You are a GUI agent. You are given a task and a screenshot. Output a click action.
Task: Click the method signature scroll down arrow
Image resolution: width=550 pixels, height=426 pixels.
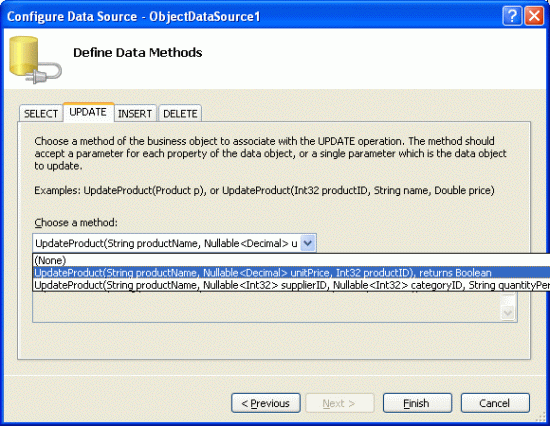point(508,312)
